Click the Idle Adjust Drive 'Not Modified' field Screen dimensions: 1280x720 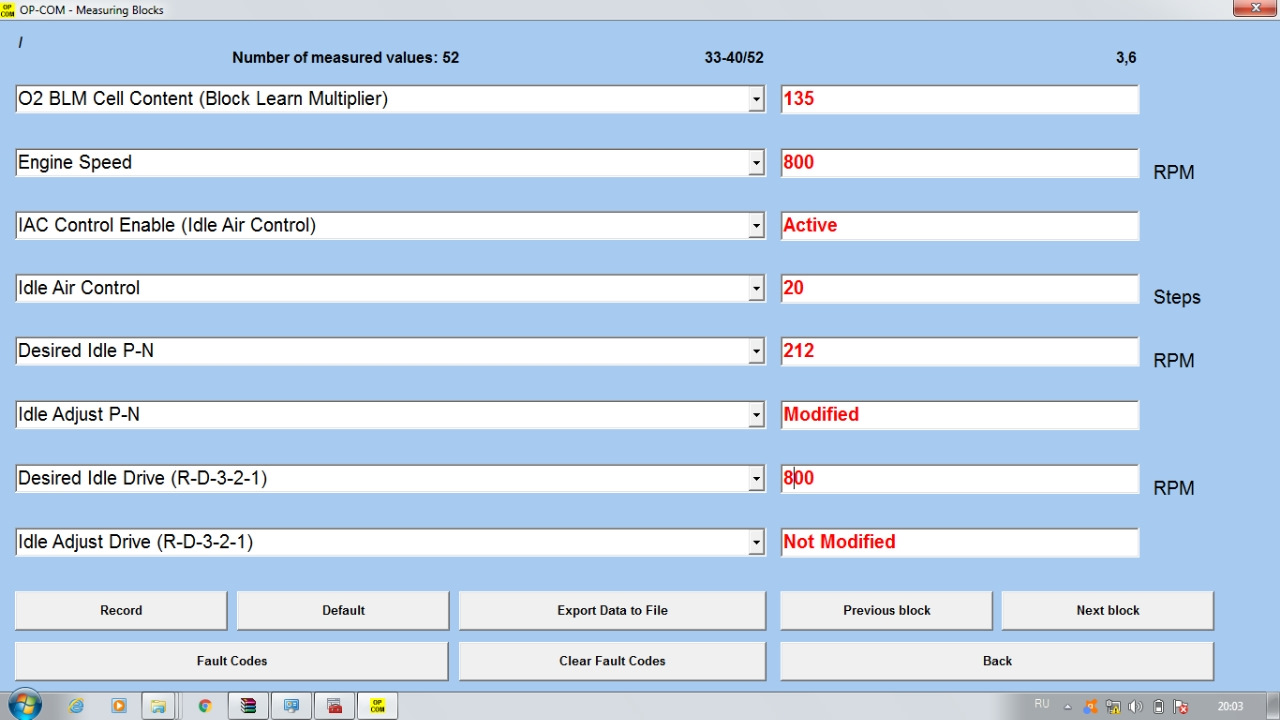960,542
